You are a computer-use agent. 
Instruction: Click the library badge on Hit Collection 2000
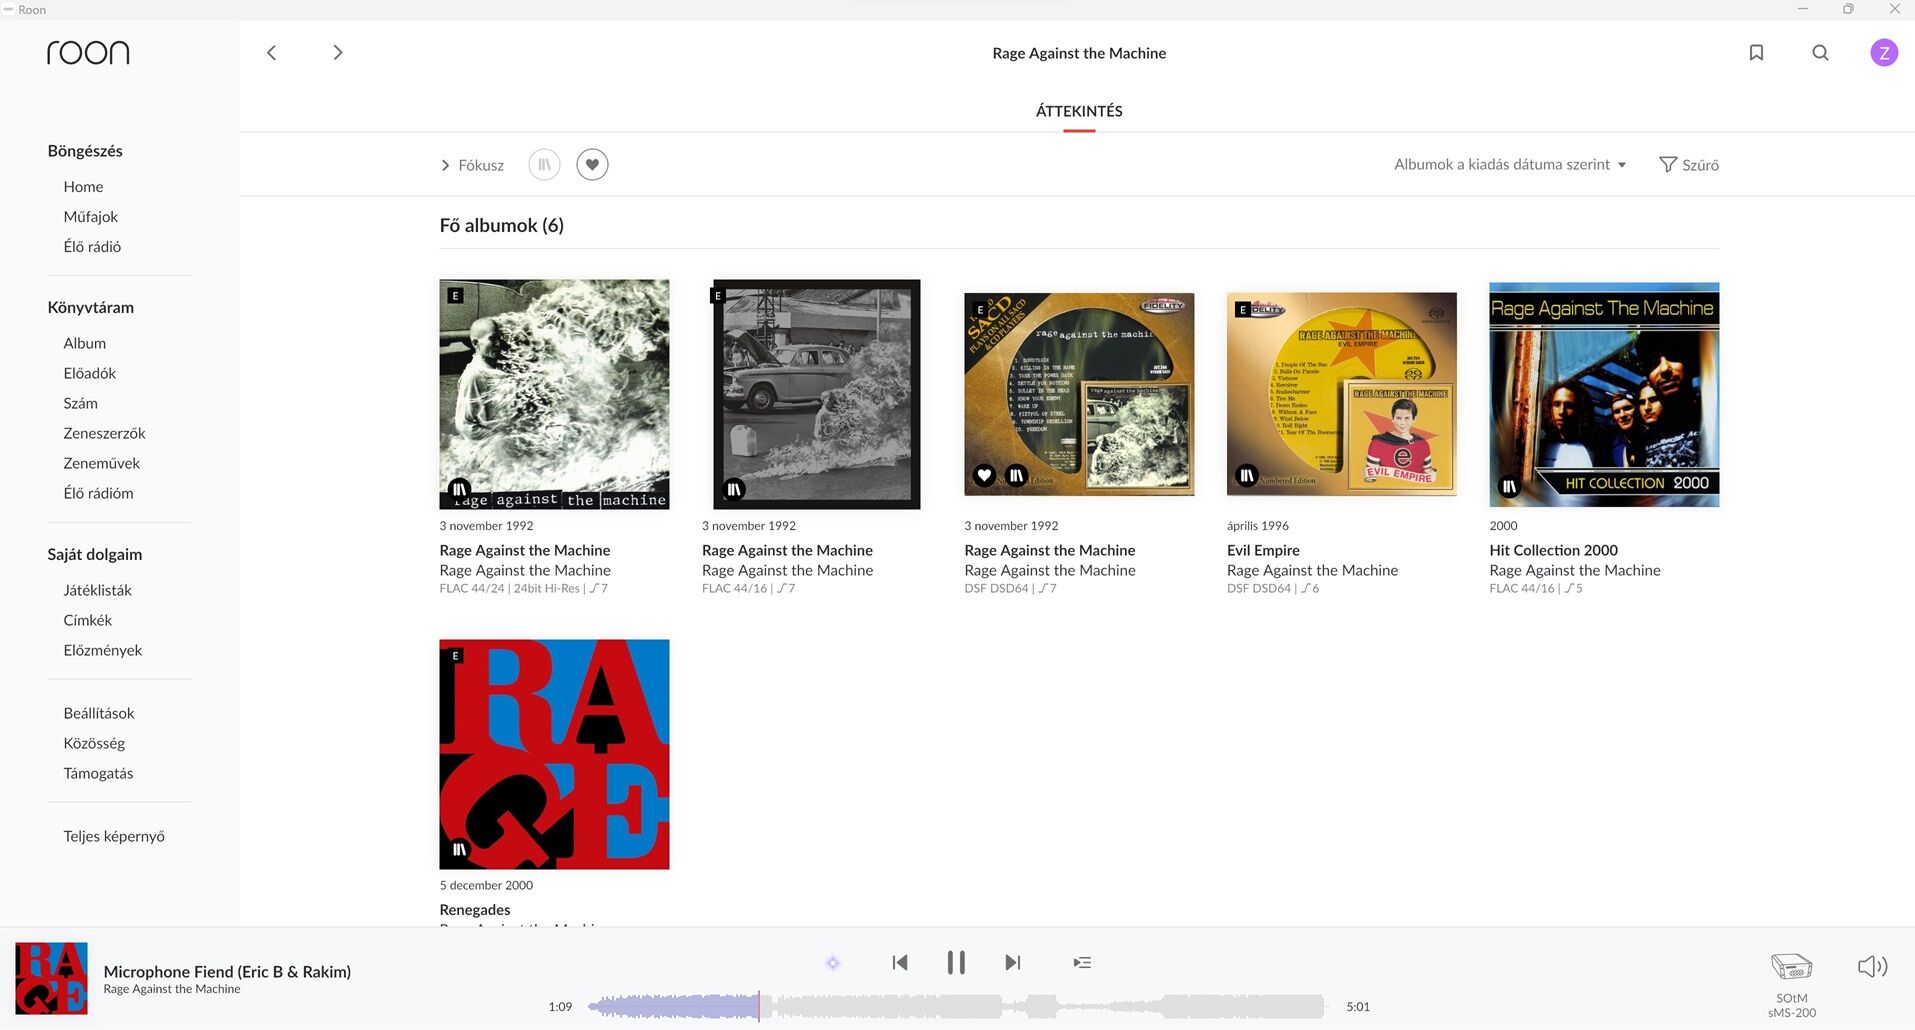[x=1509, y=487]
